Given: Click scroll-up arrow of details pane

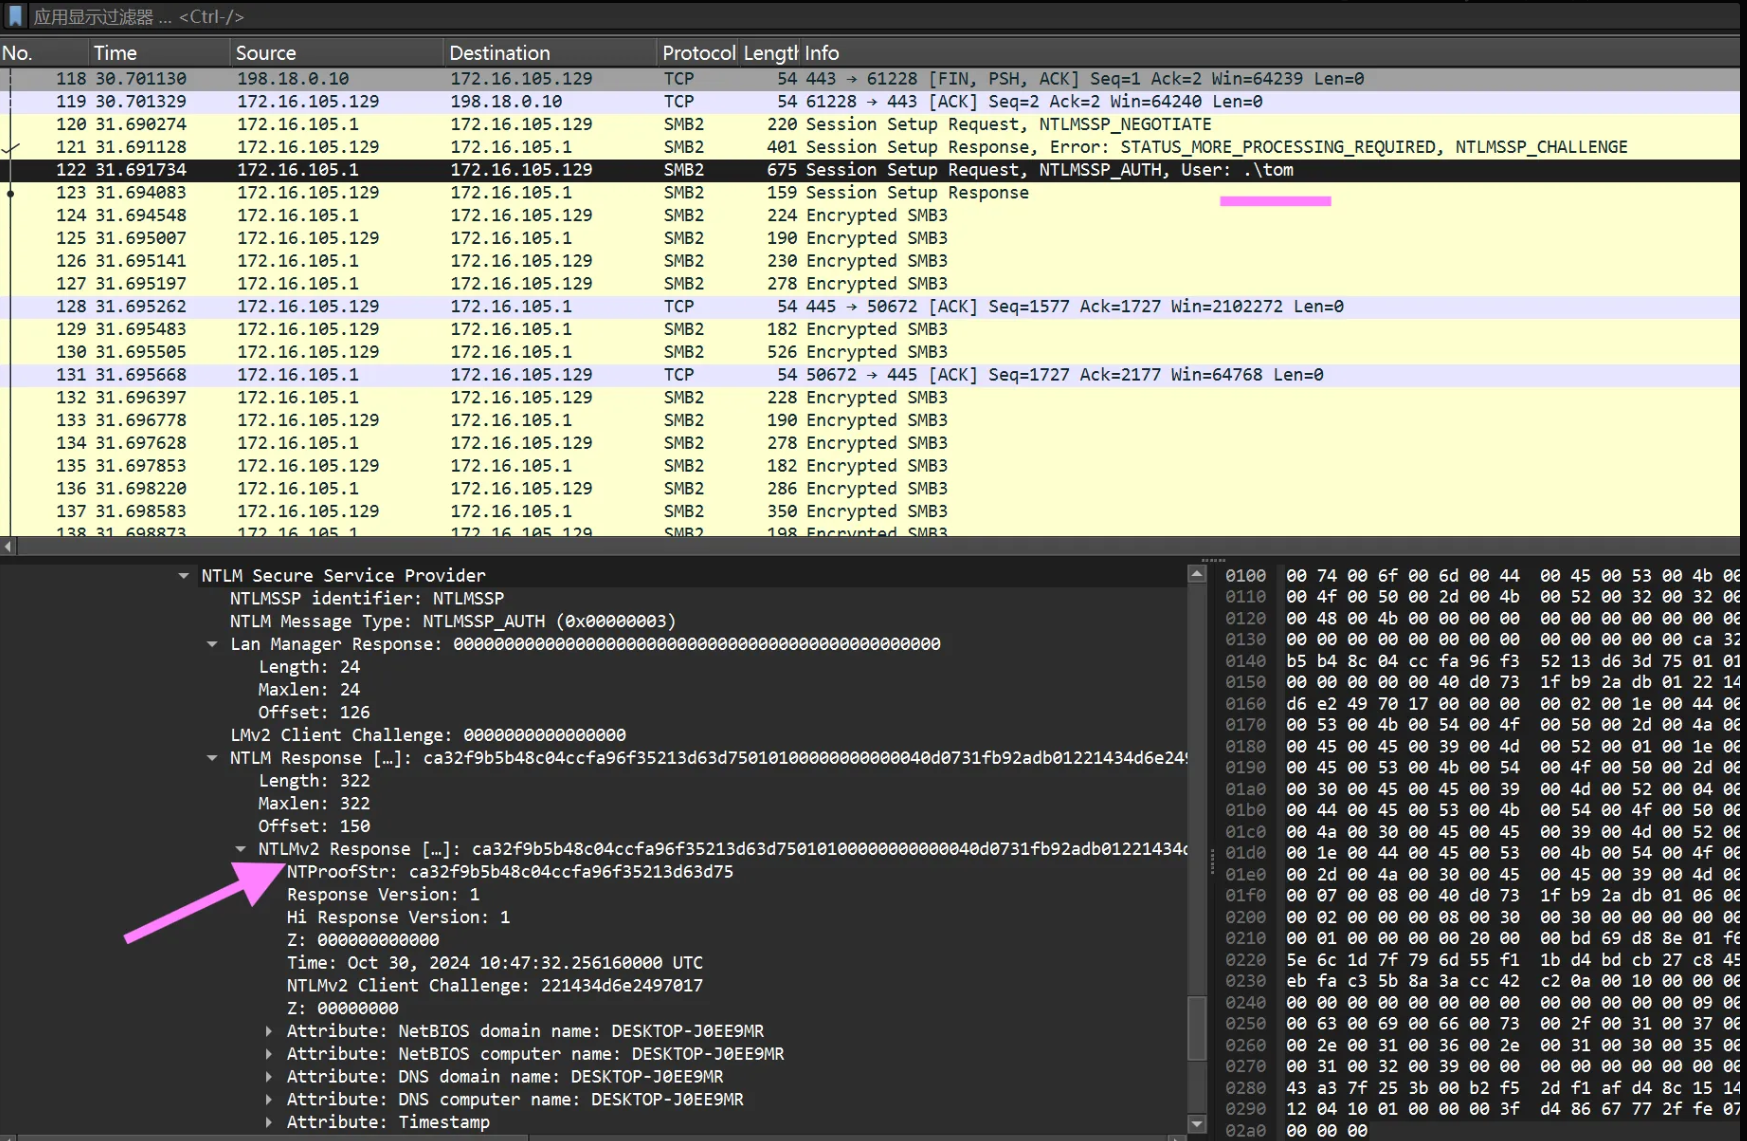Looking at the screenshot, I should coord(1196,574).
